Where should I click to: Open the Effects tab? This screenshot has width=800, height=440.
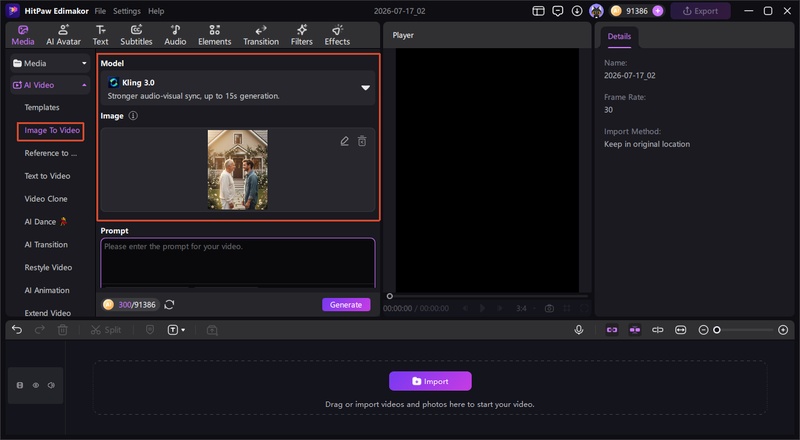tap(337, 35)
